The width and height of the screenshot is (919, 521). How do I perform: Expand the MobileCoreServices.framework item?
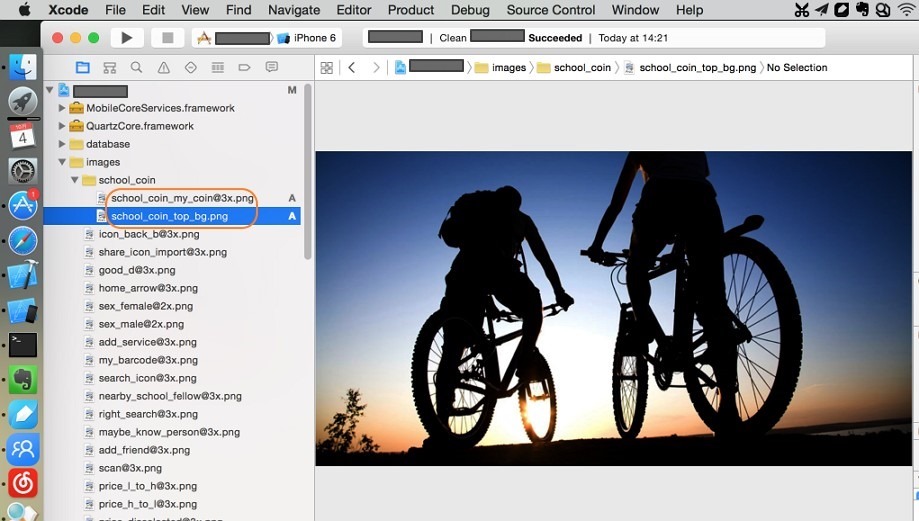click(x=62, y=108)
